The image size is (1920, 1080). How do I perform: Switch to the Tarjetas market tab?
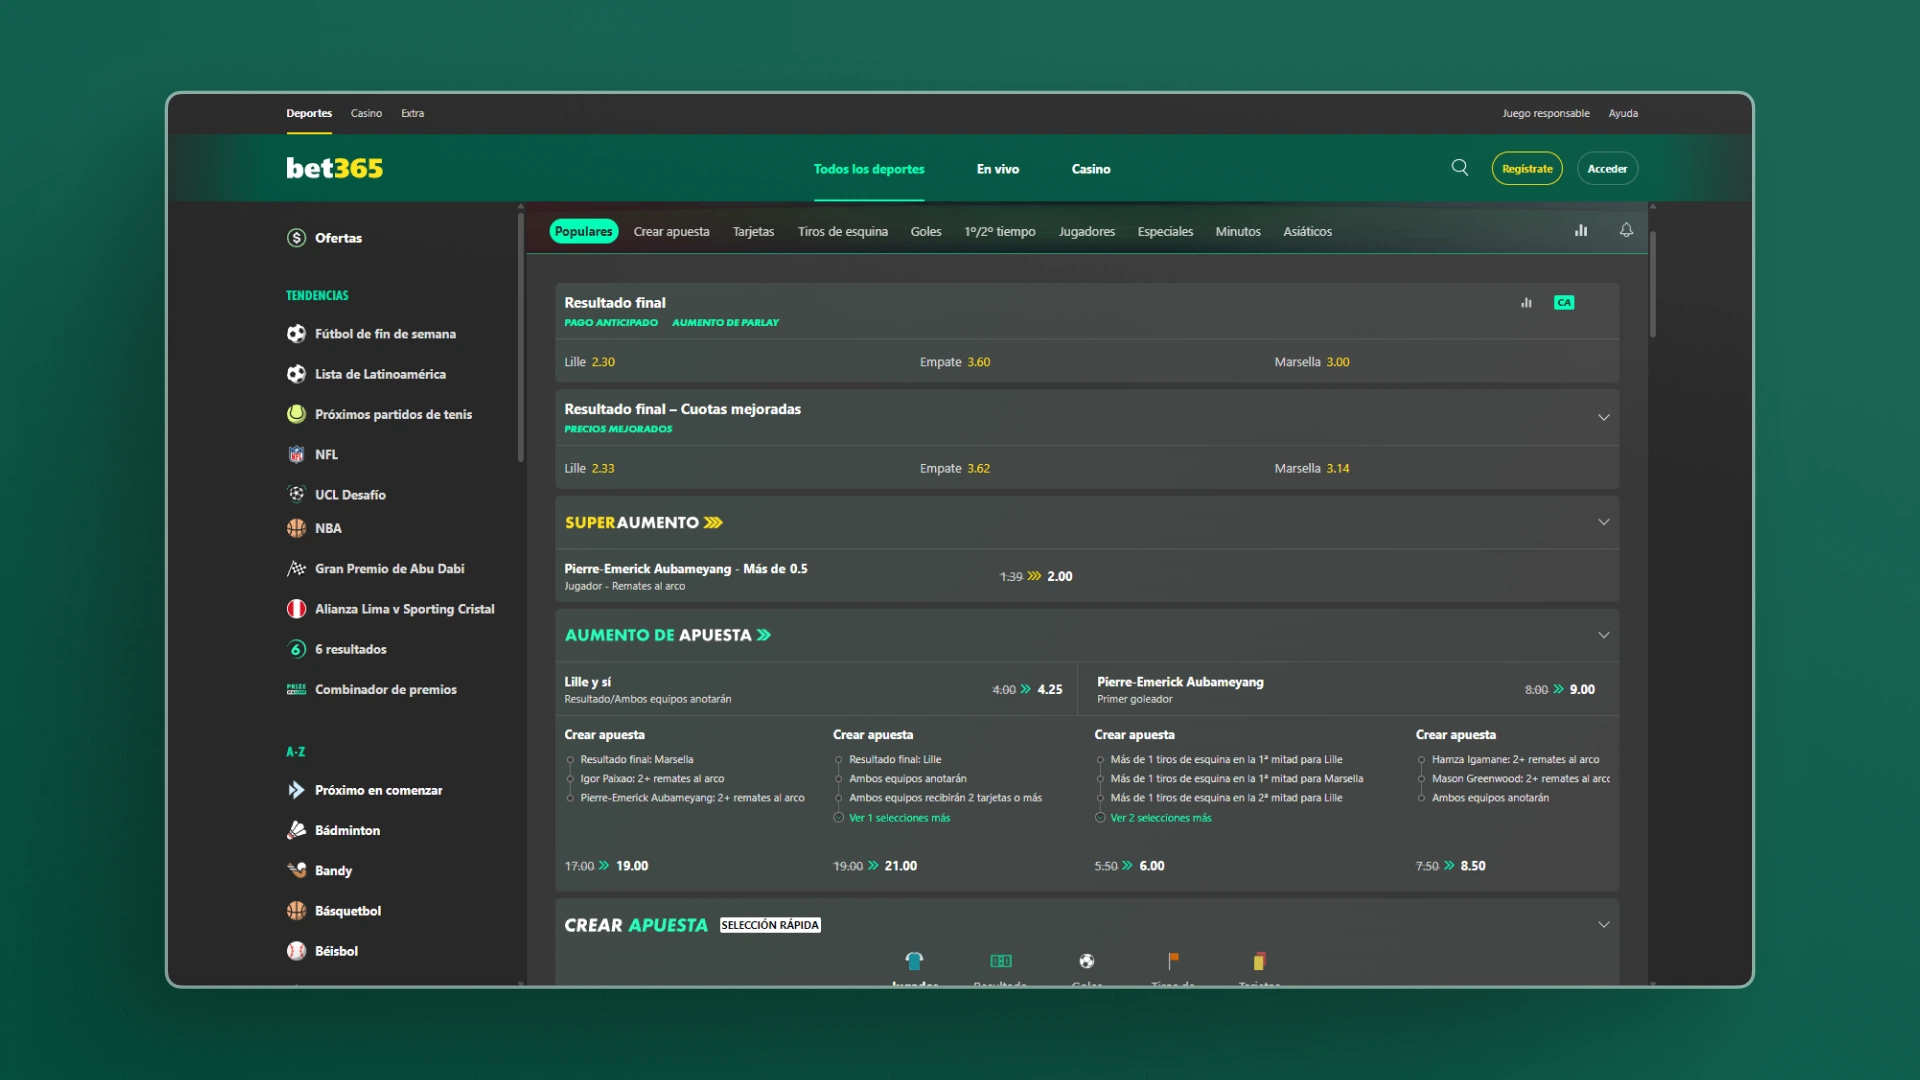[x=753, y=231]
